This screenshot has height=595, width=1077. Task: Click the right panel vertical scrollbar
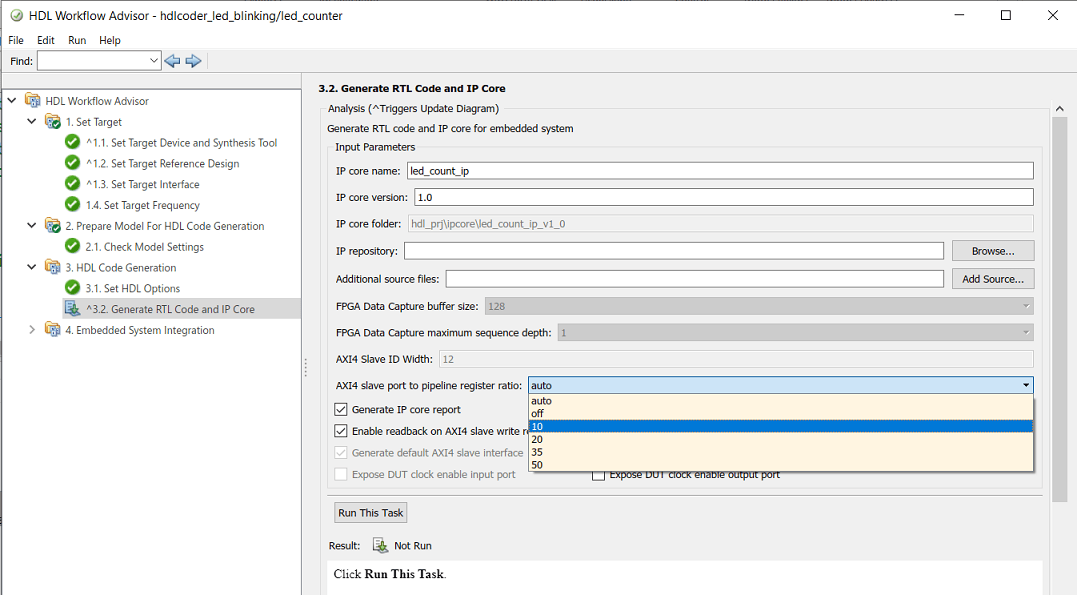click(x=1059, y=300)
